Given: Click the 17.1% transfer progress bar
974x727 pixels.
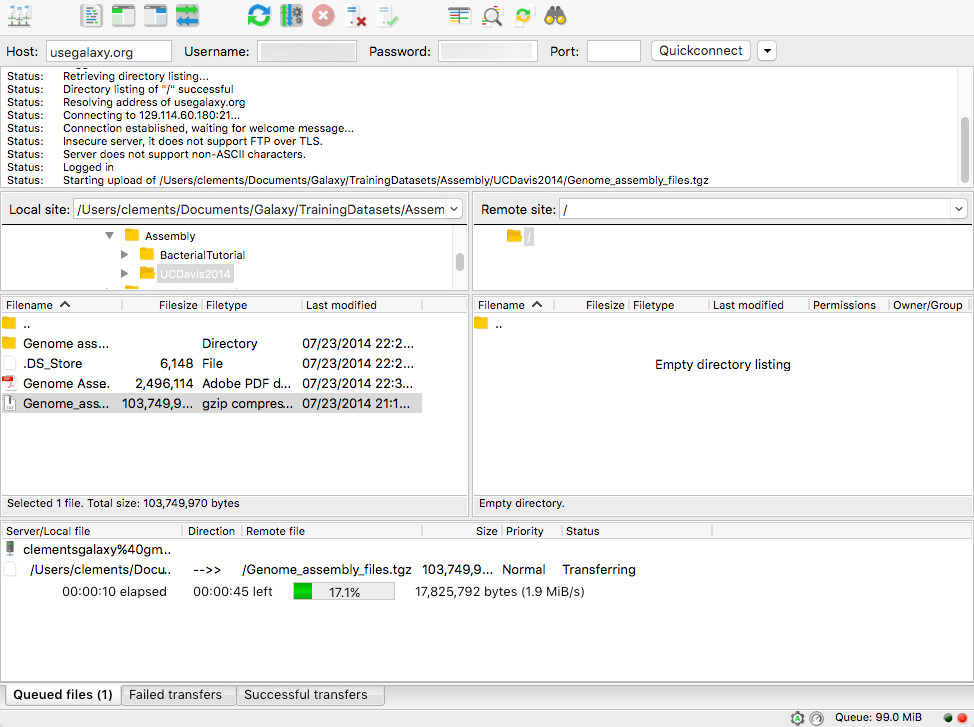Looking at the screenshot, I should 344,592.
